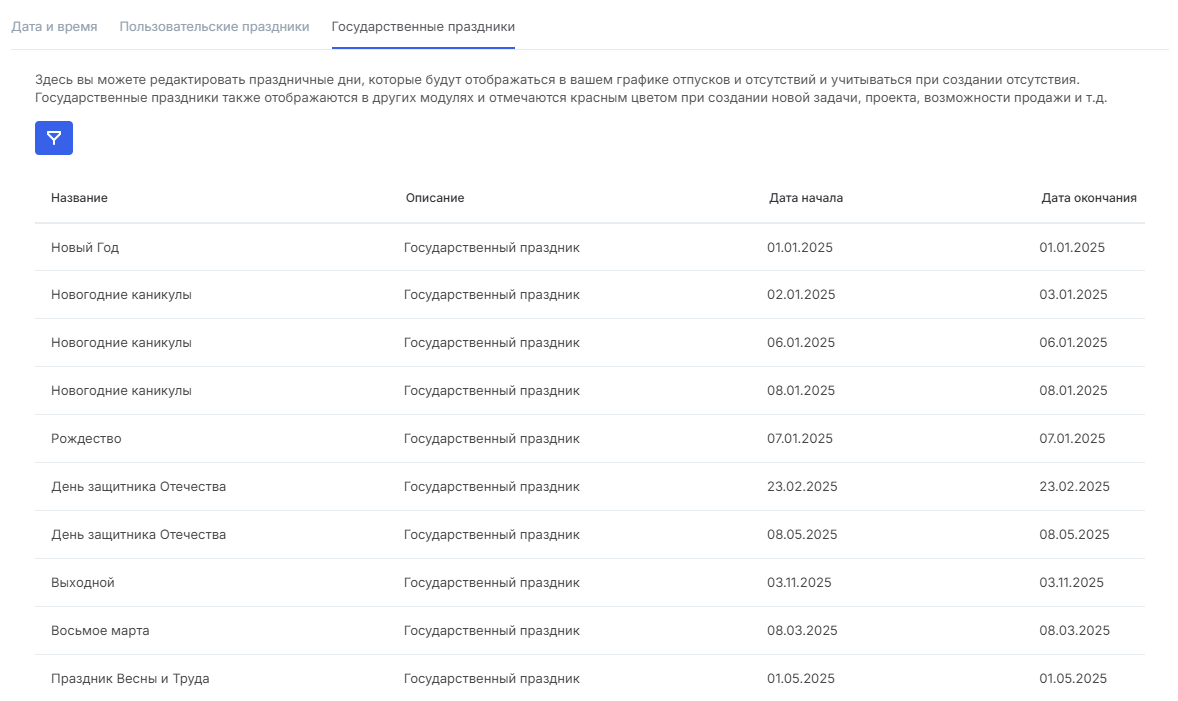Click start date 01.01.2025 of Новый Год
1178x701 pixels.
[799, 247]
